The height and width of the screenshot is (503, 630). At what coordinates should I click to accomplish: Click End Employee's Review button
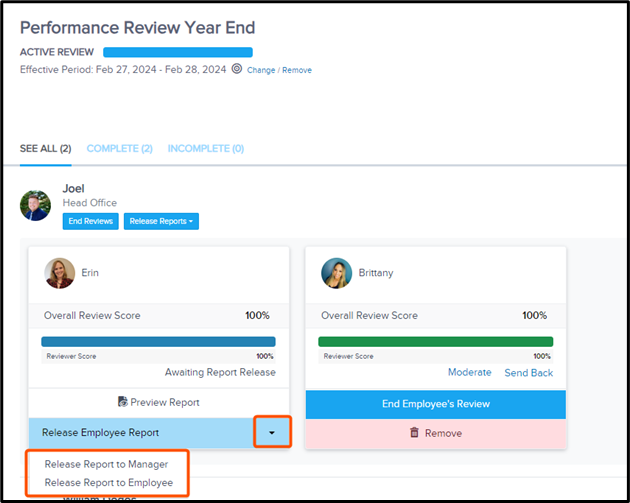click(435, 404)
